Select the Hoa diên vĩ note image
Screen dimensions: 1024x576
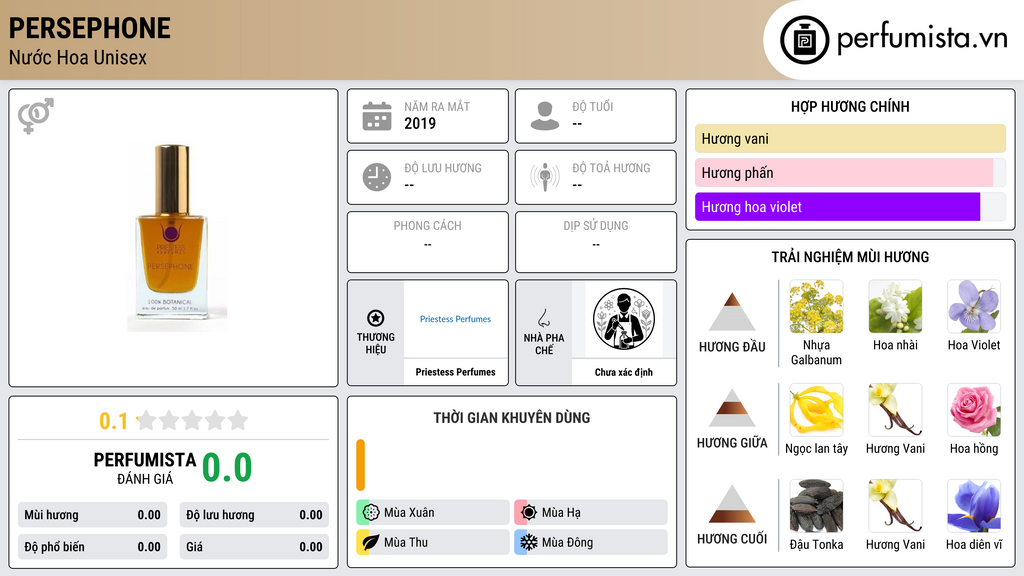pos(974,505)
